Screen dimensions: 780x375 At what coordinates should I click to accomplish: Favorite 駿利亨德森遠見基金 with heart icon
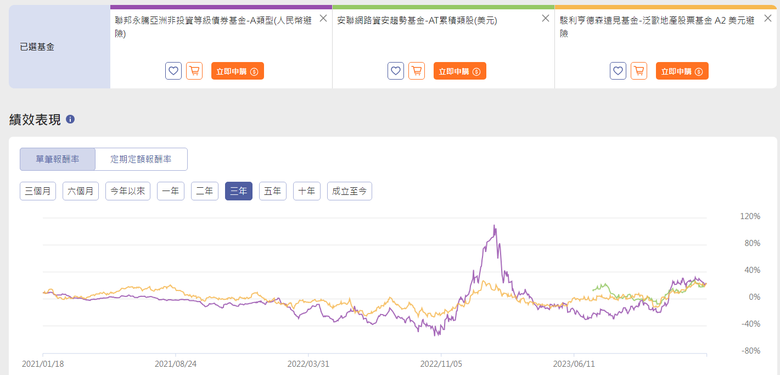(618, 71)
